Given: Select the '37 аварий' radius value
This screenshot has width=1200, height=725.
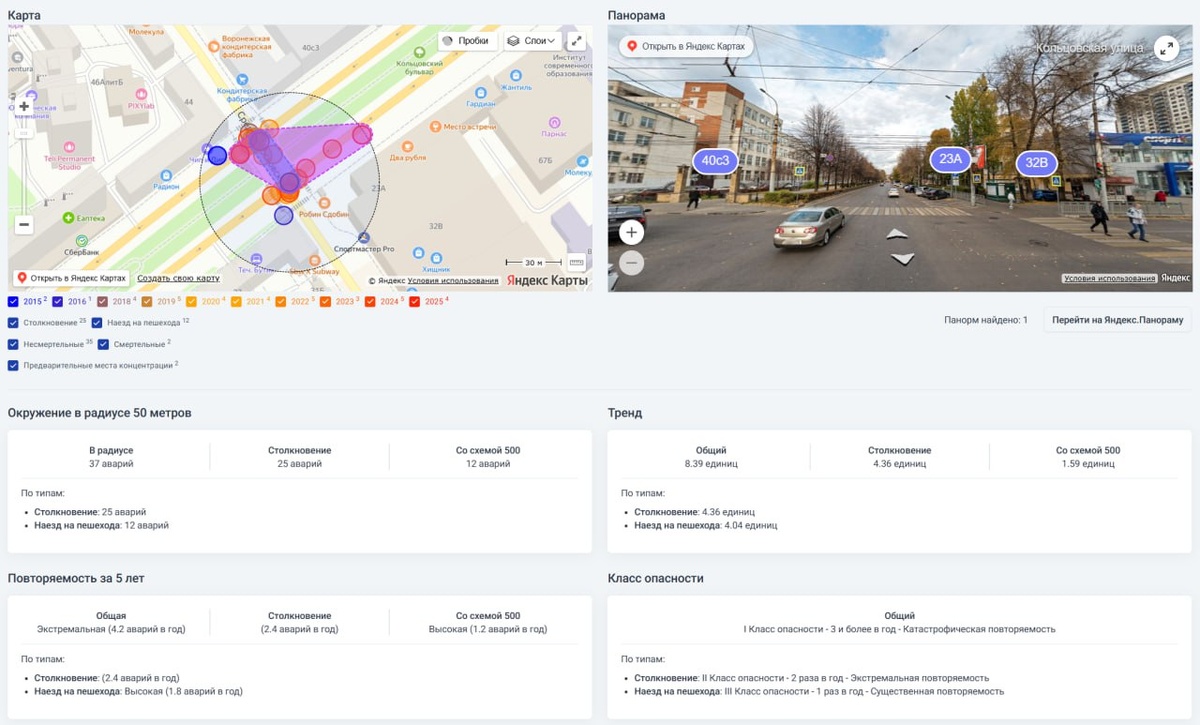Looking at the screenshot, I should click(111, 464).
